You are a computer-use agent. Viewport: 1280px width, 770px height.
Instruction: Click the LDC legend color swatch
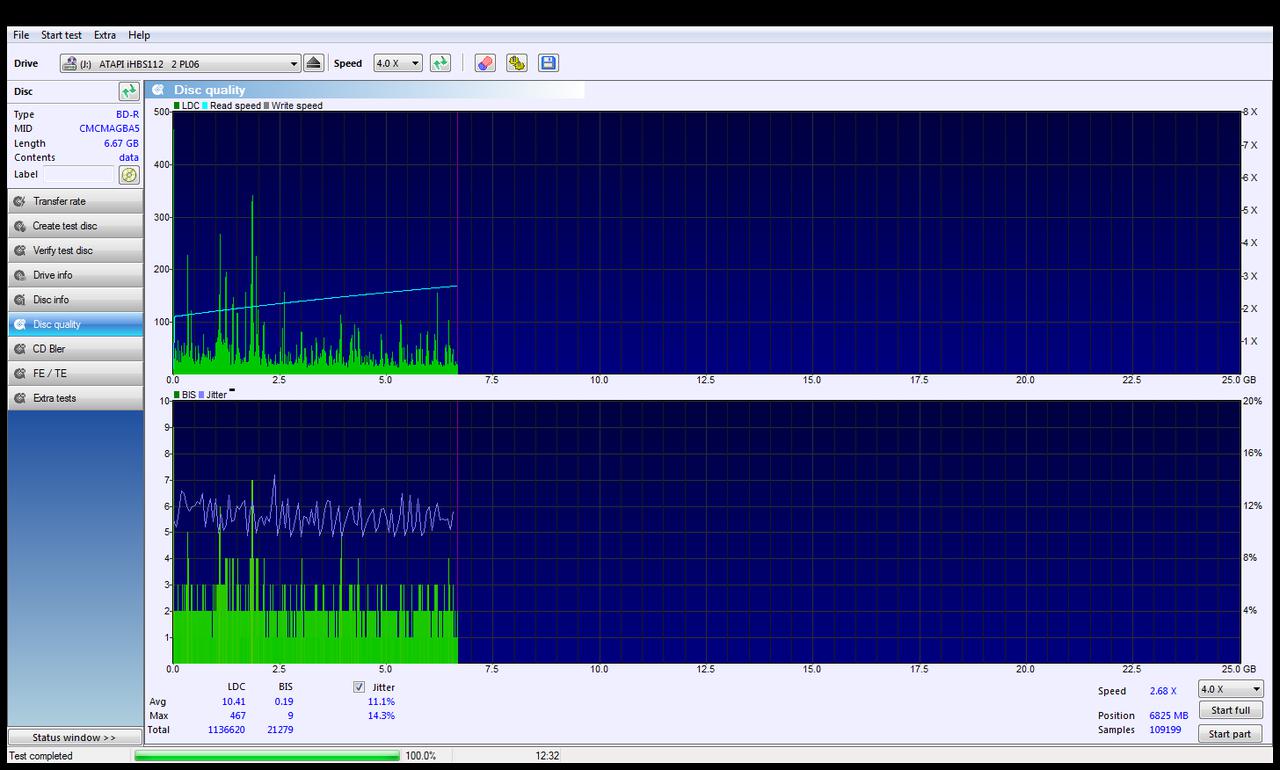(x=177, y=106)
